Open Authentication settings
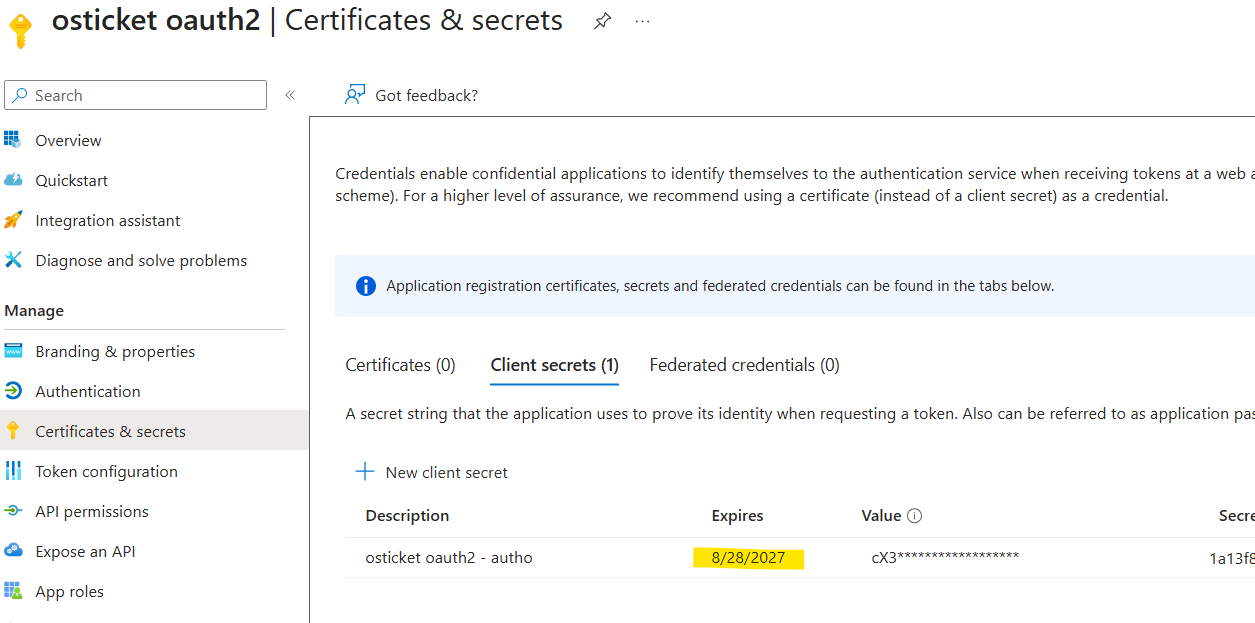The height and width of the screenshot is (623, 1255). 88,391
